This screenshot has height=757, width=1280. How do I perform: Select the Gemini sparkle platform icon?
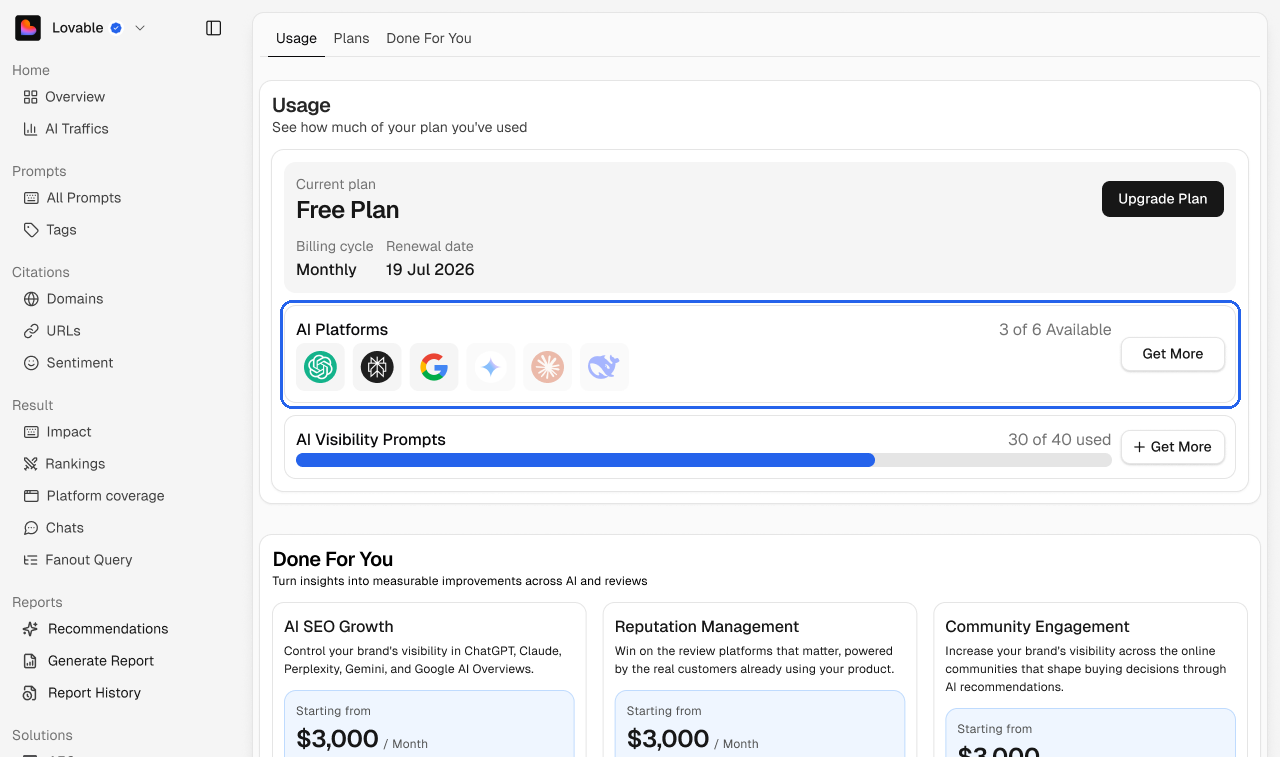pyautogui.click(x=490, y=367)
